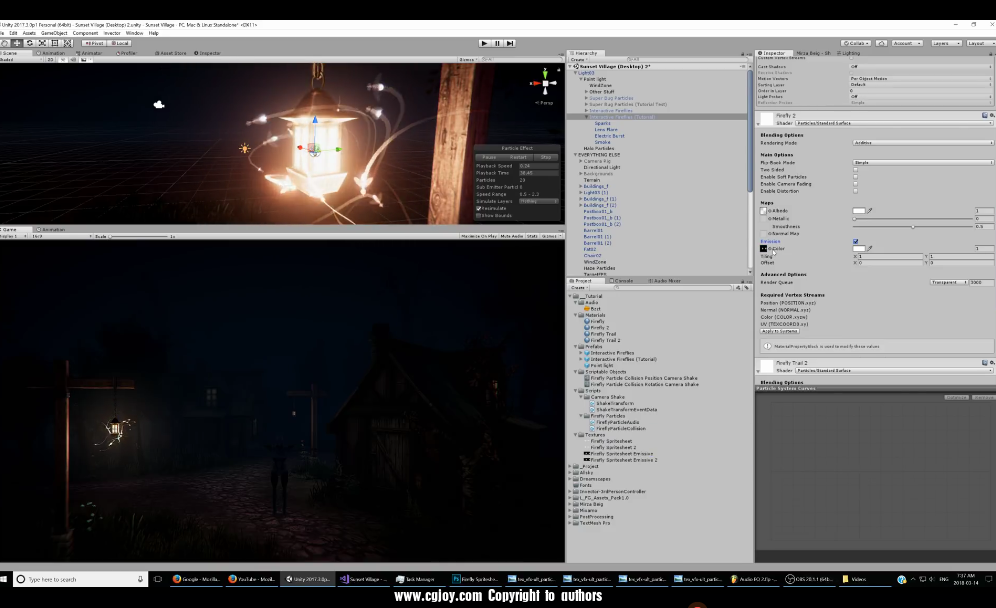Select the Hand tool in the toolbar
996x608 pixels.
[5, 43]
